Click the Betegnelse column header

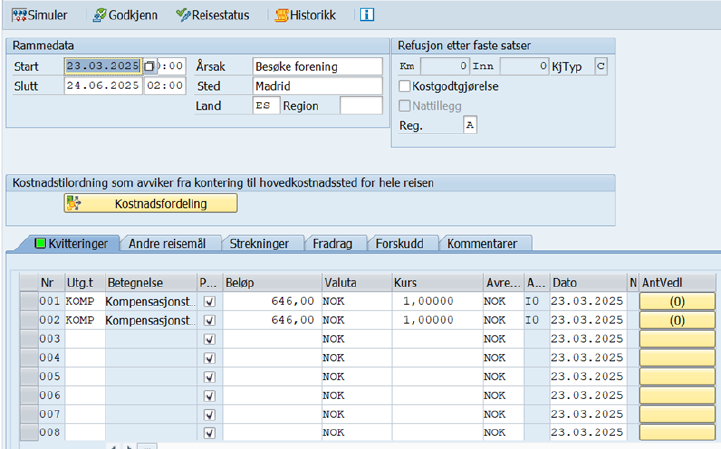point(151,282)
